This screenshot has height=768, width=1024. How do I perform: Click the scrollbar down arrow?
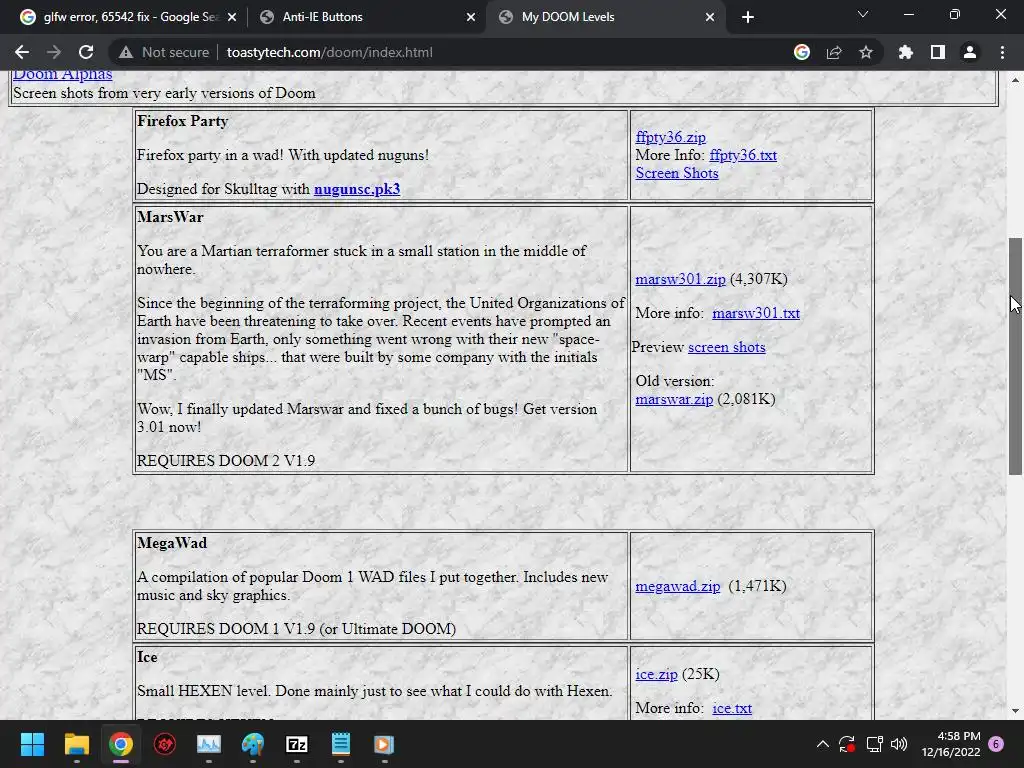pos(1015,711)
